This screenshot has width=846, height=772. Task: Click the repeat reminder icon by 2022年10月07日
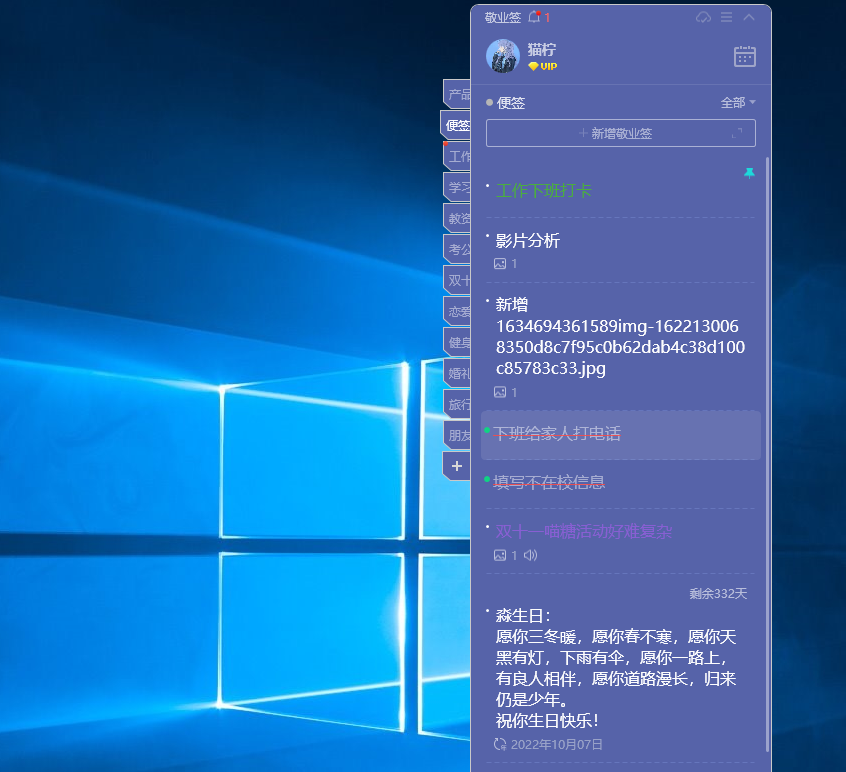(500, 744)
